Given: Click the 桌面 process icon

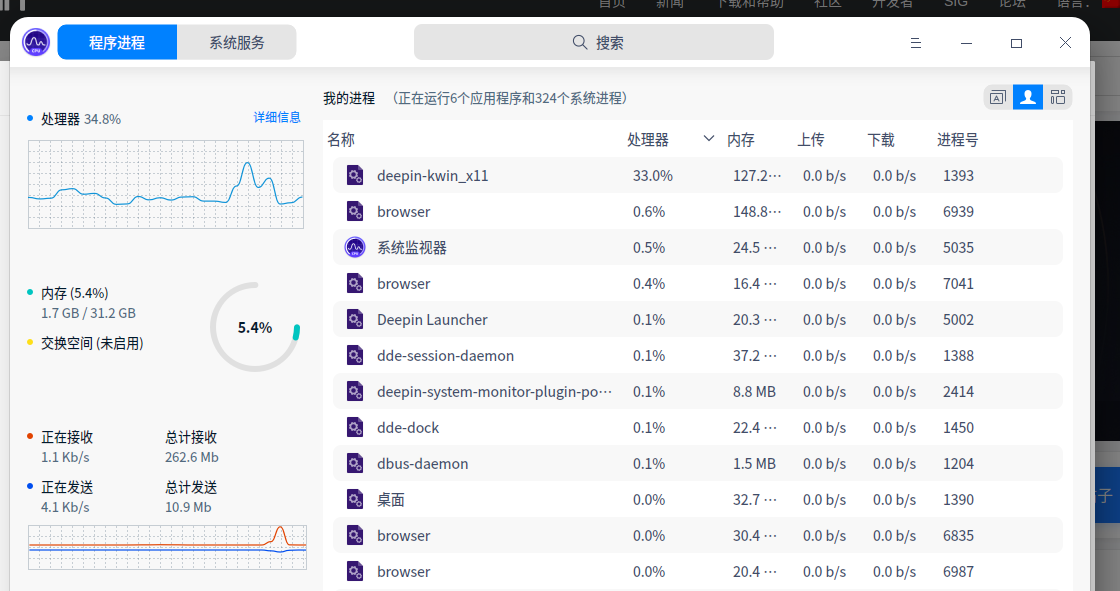Looking at the screenshot, I should click(x=355, y=500).
